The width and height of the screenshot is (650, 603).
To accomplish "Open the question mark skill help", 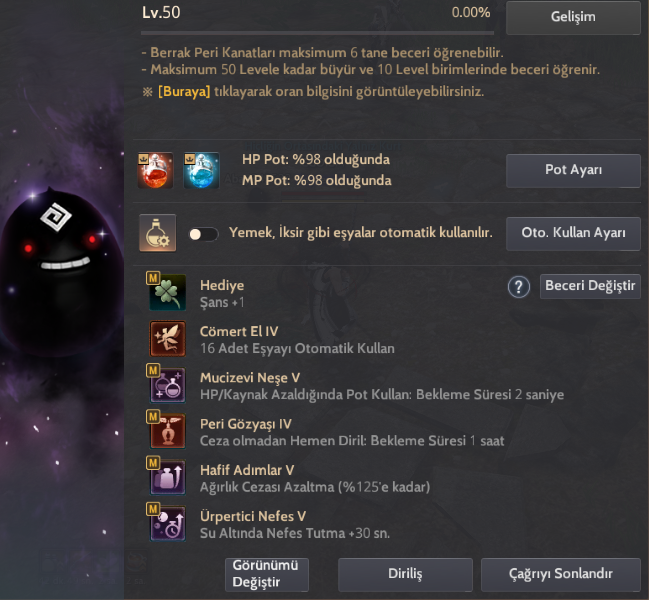I will [519, 287].
